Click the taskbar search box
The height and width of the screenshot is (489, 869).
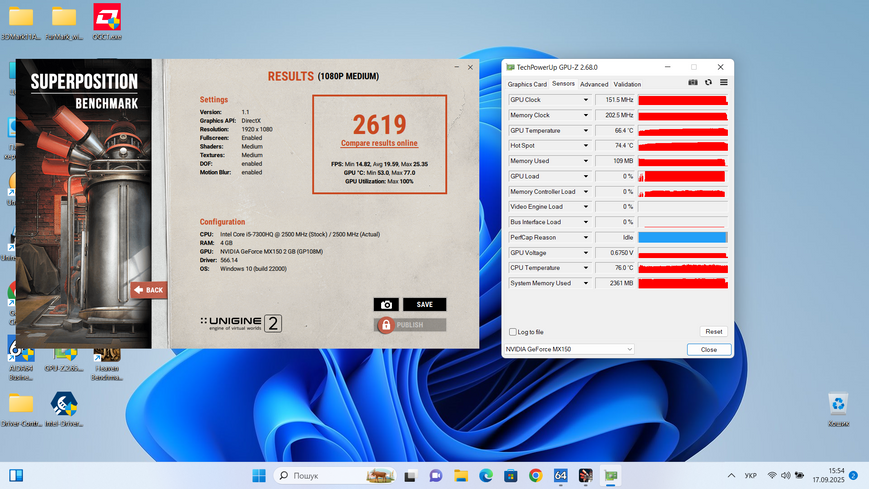335,476
